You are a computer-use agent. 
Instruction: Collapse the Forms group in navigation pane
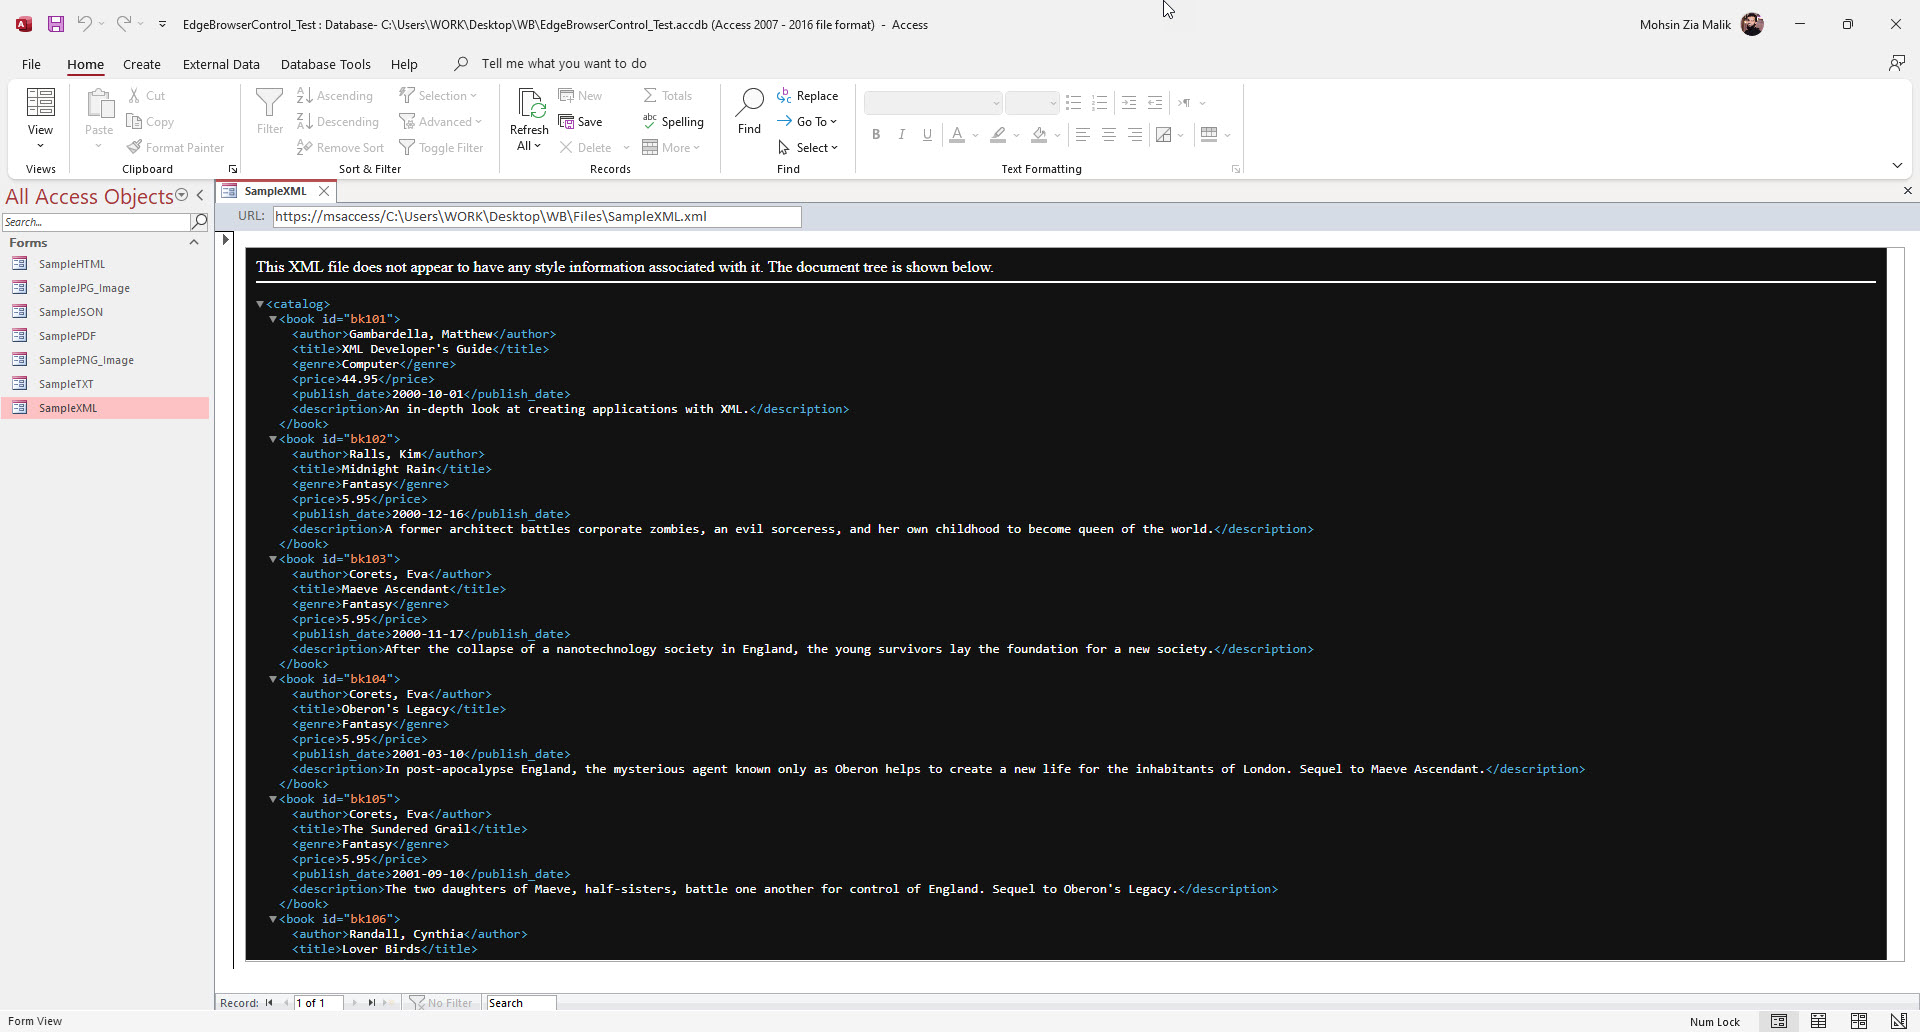[x=194, y=243]
